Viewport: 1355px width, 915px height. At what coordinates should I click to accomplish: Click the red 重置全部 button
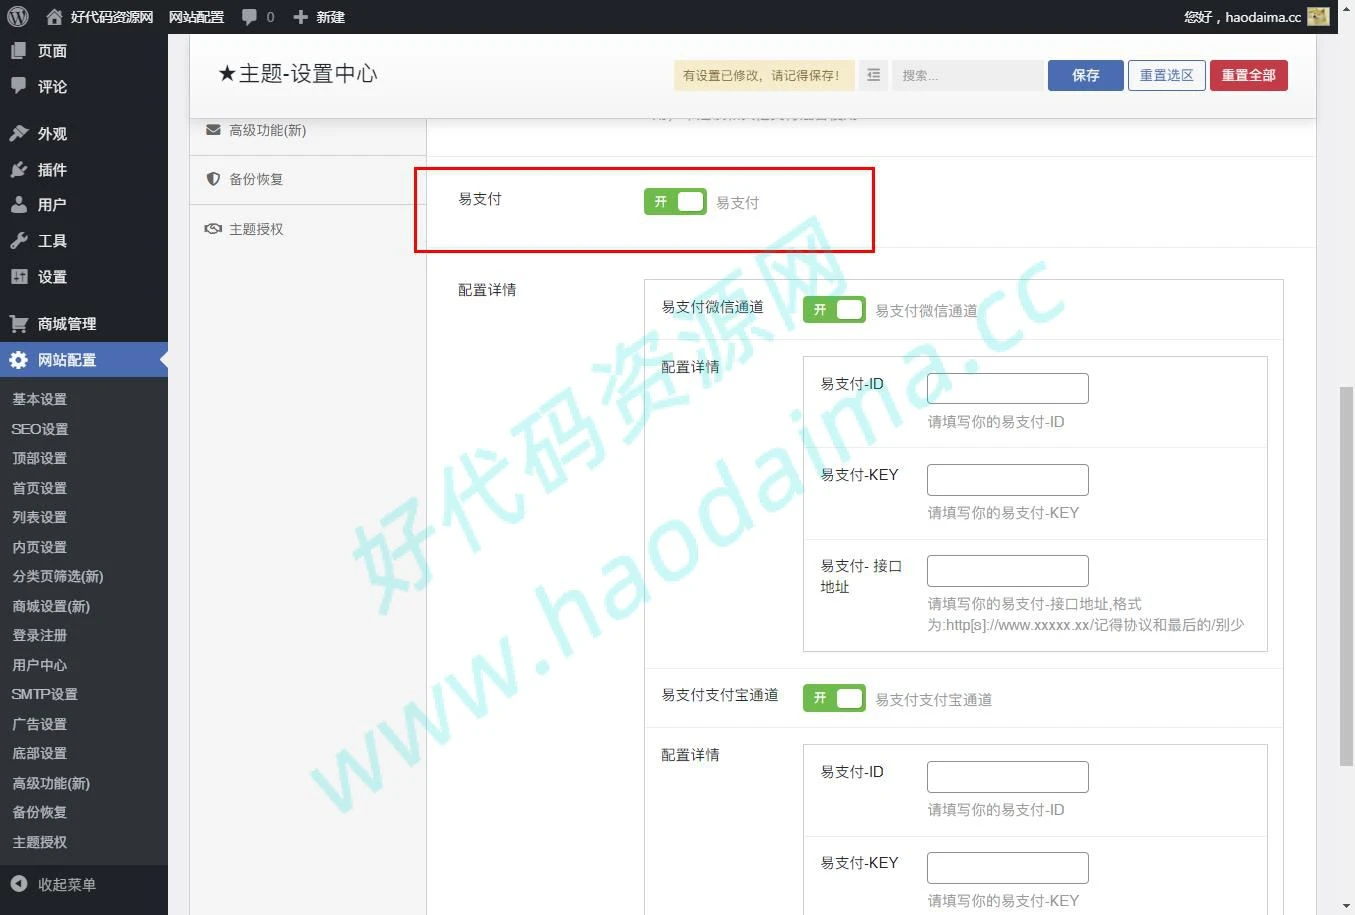(1248, 75)
